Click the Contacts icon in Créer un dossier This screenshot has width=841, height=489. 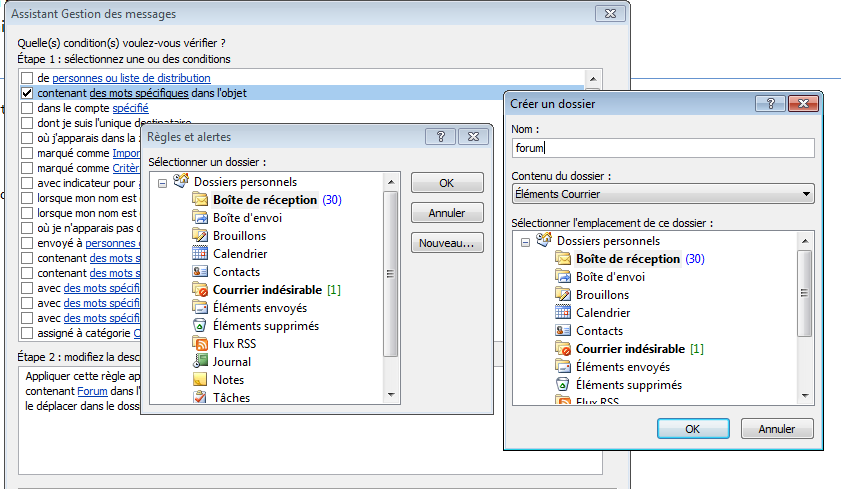click(x=563, y=331)
